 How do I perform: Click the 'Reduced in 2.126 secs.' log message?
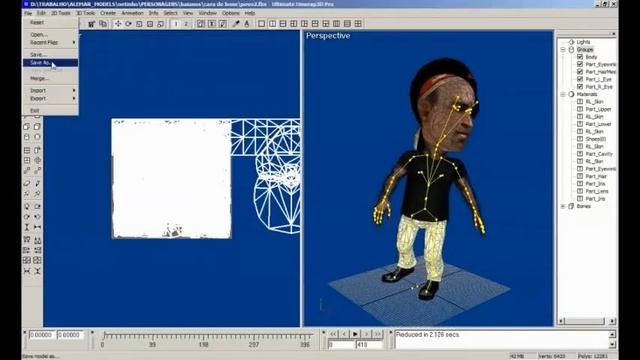tap(428, 335)
